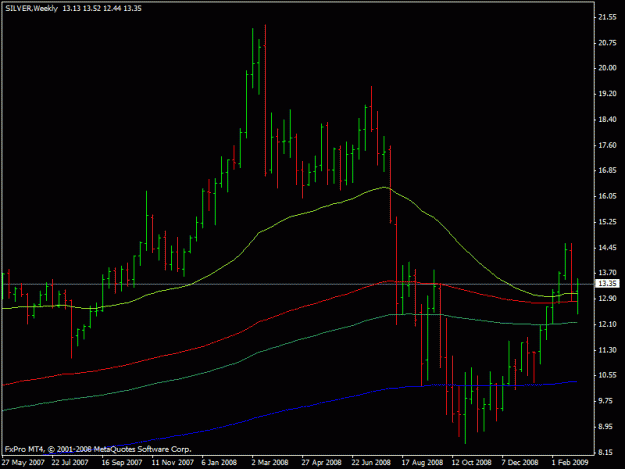Viewport: 625px width, 469px height.
Task: Select the 22 Jul 2007 time axis label
Action: click(70, 462)
